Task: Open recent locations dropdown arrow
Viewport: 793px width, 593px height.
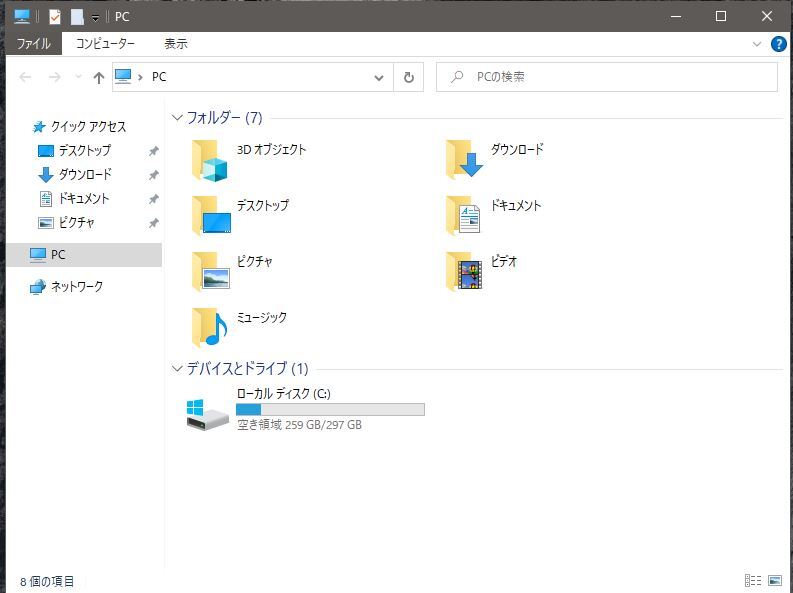Action: [x=78, y=77]
